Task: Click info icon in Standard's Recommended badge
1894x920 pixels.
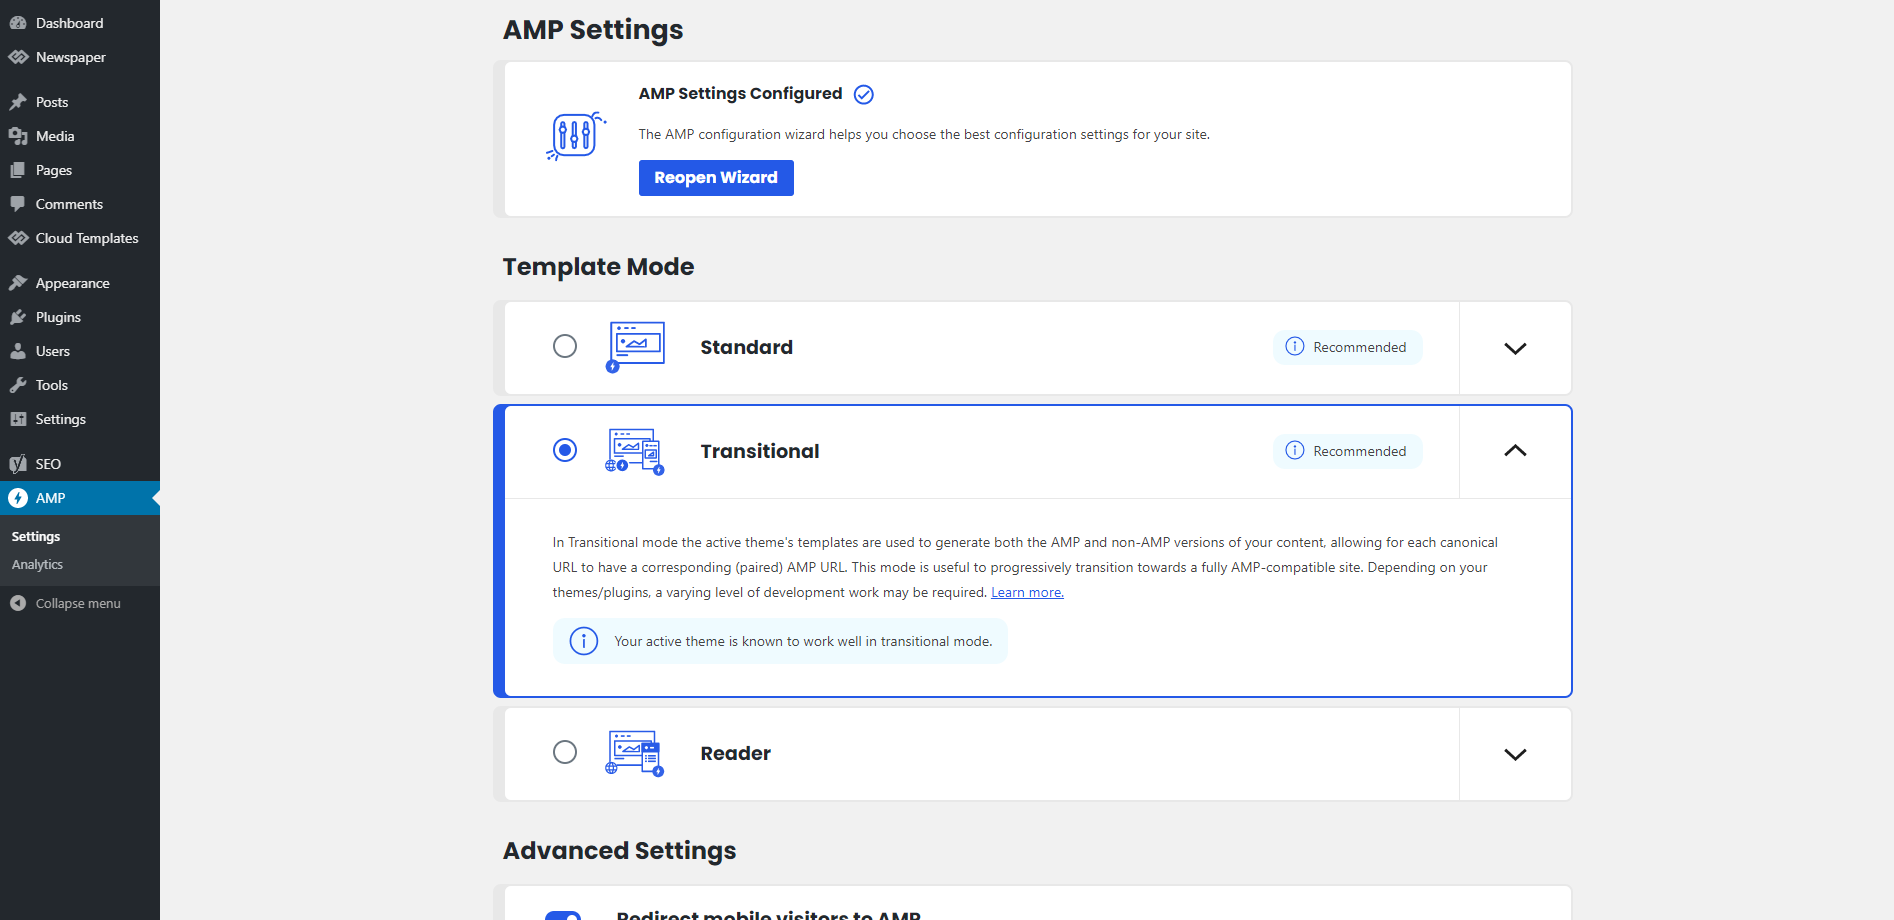Action: (1295, 346)
